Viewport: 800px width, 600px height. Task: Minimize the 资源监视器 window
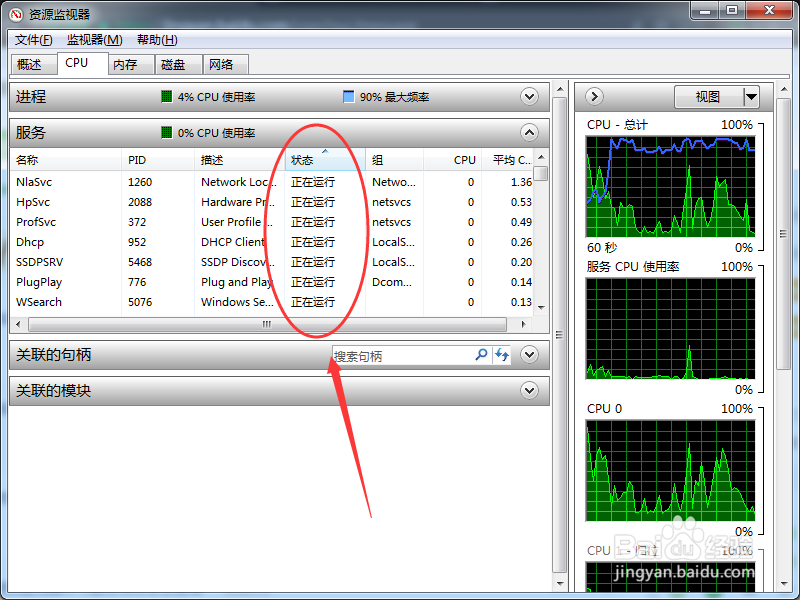pyautogui.click(x=705, y=10)
